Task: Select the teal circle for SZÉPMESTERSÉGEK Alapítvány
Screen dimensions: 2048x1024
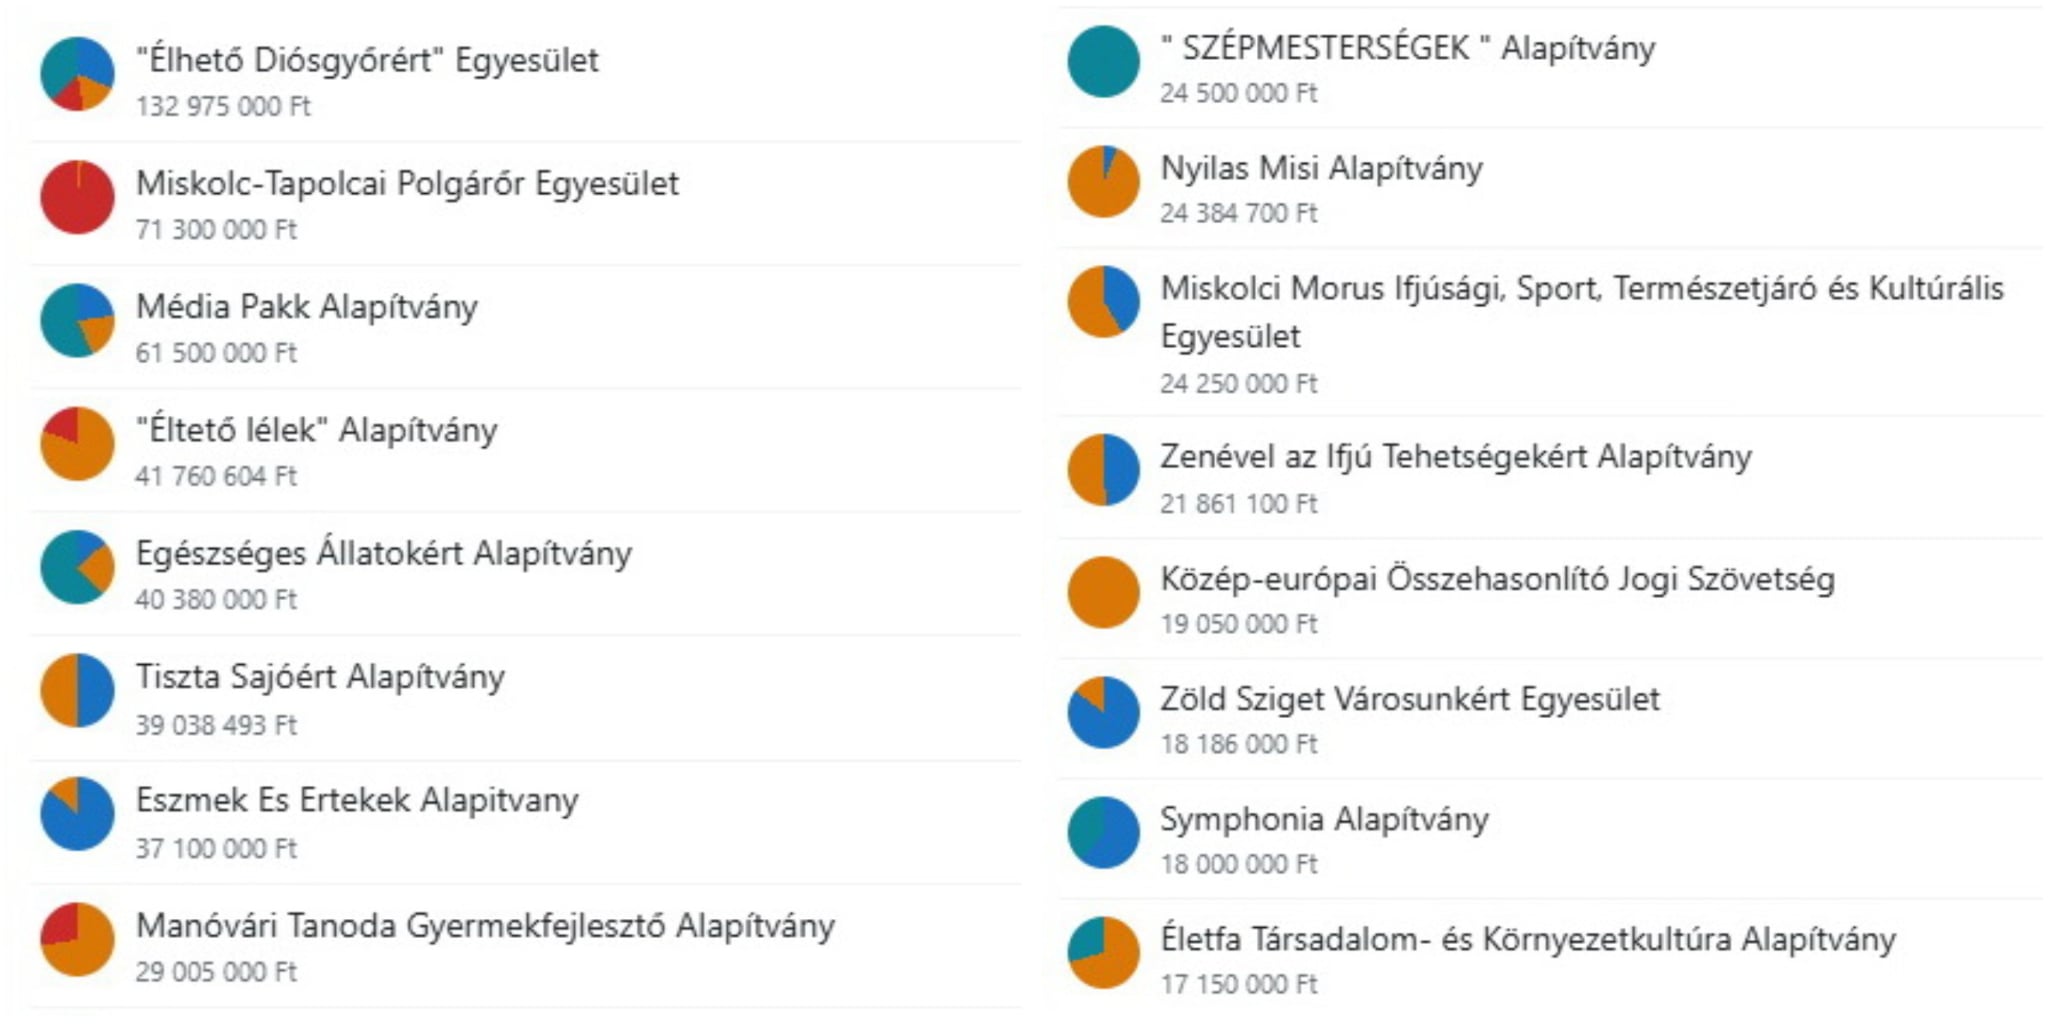Action: [x=1103, y=61]
